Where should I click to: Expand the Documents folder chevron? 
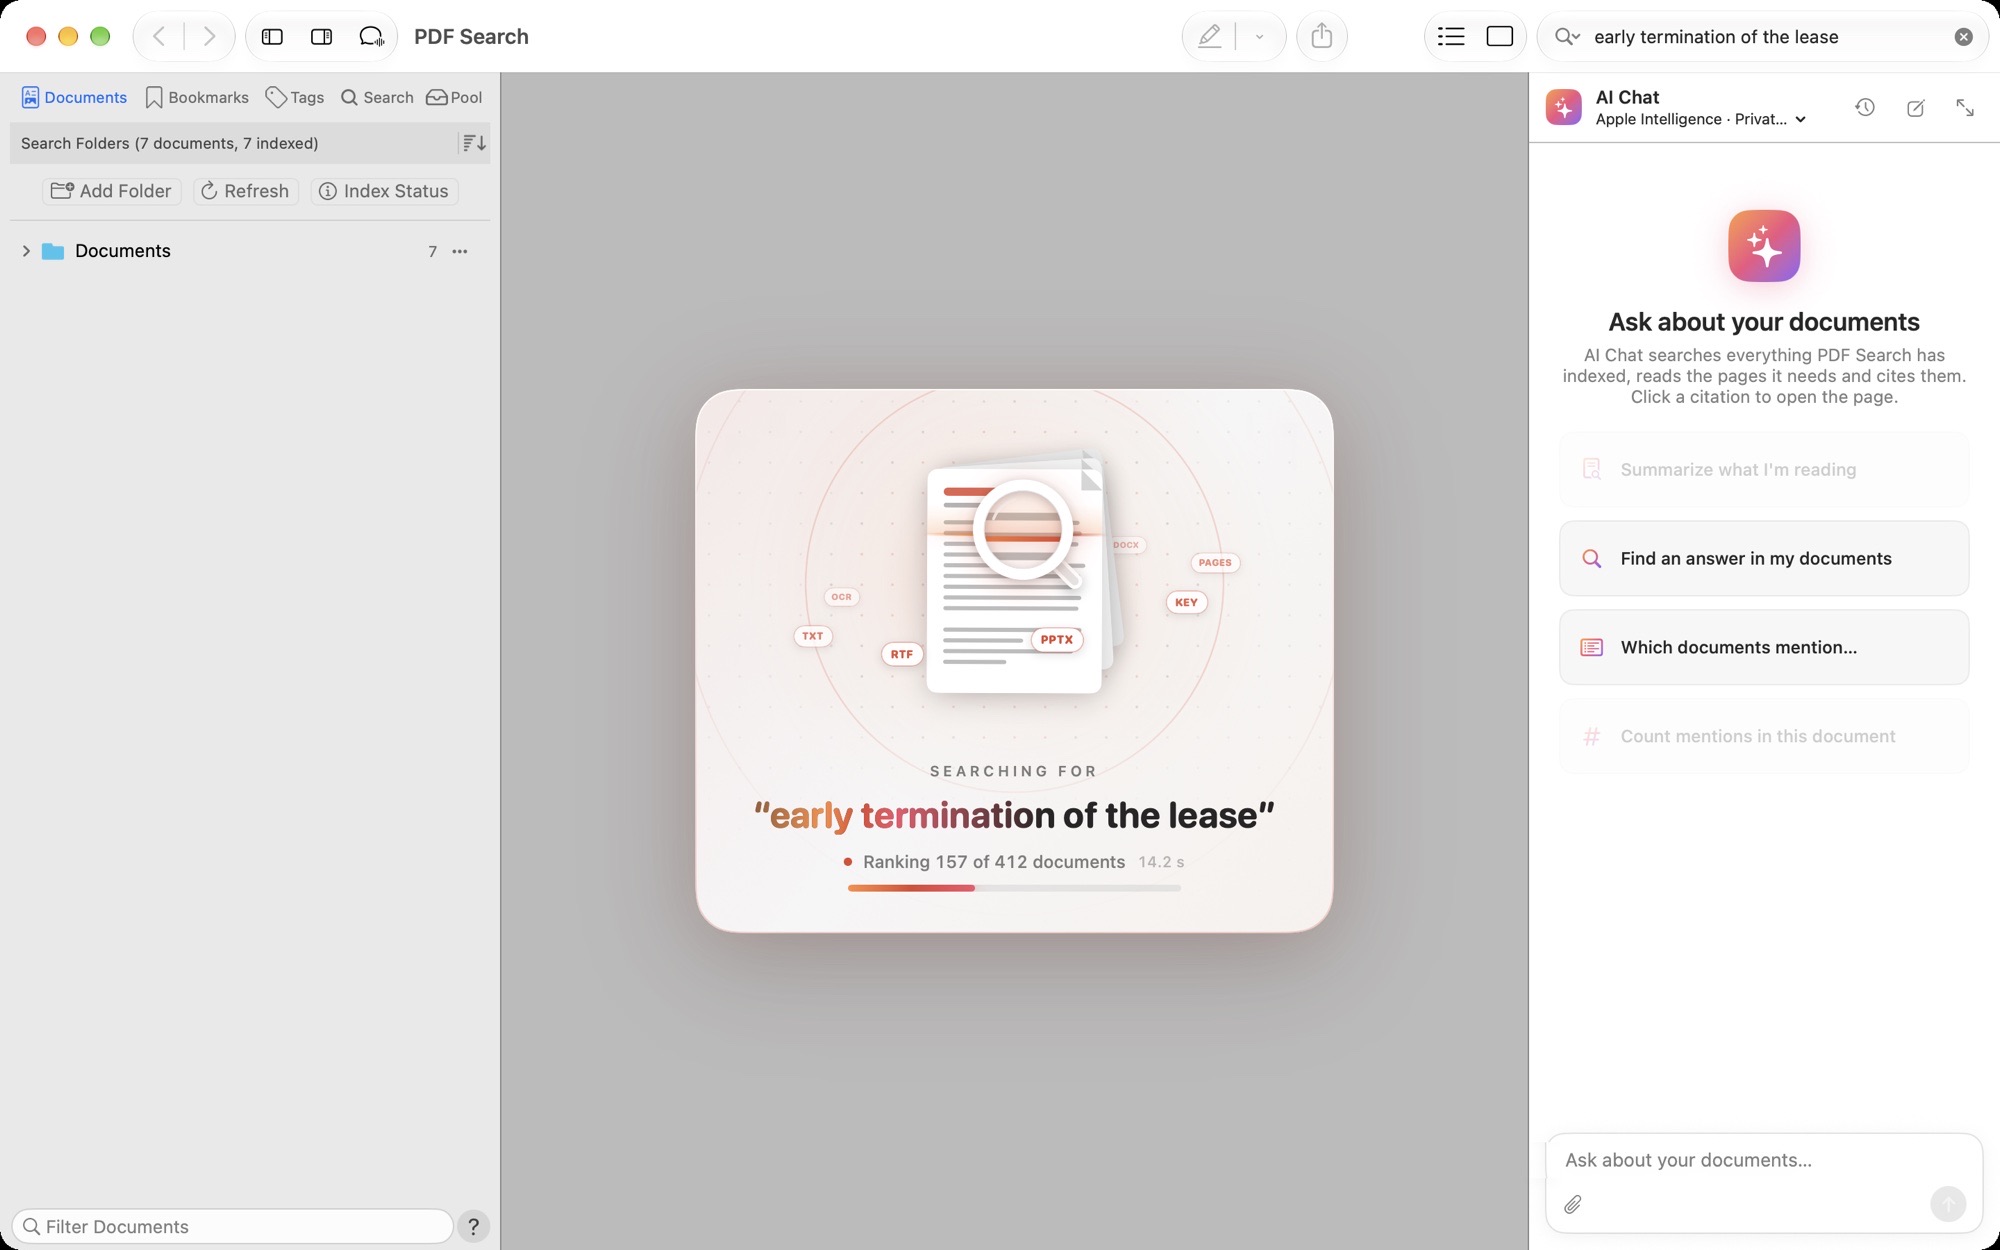point(26,251)
